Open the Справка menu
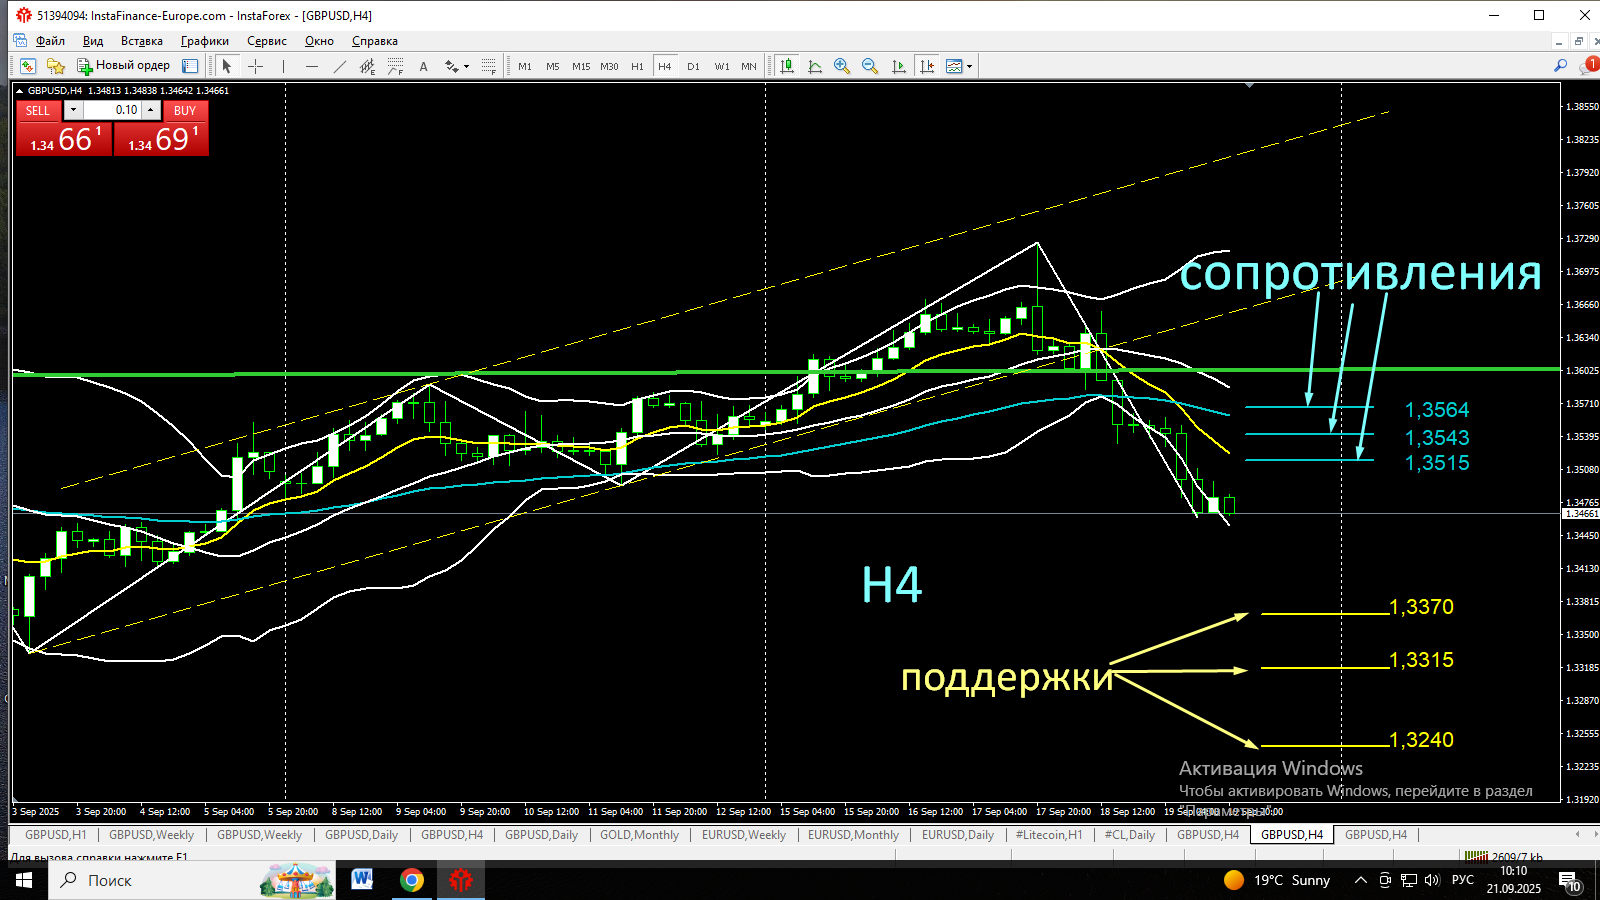This screenshot has height=900, width=1600. pos(375,41)
